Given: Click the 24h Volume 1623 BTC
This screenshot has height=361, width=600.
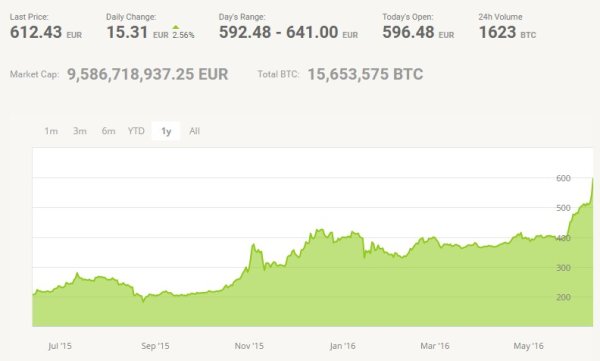Looking at the screenshot, I should coord(507,32).
